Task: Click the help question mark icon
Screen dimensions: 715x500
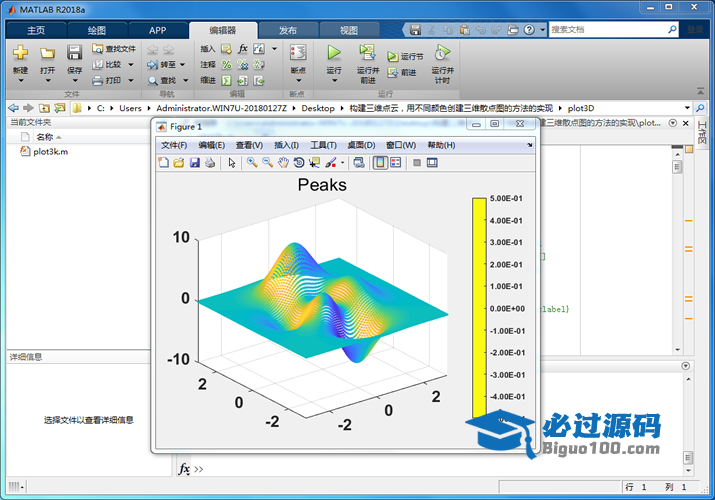Action: tap(529, 30)
